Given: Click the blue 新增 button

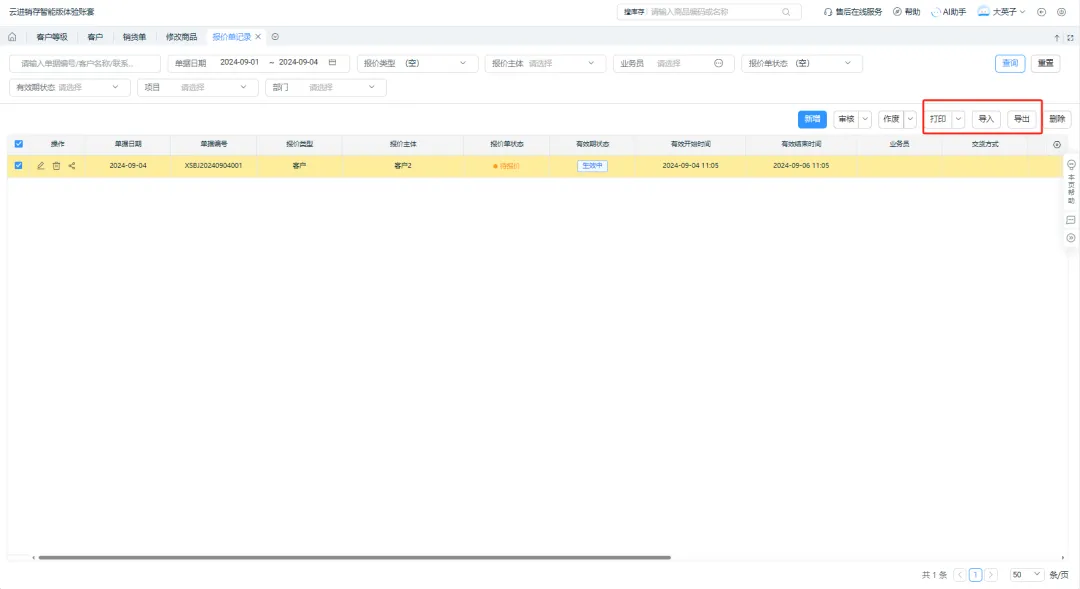Looking at the screenshot, I should click(x=812, y=119).
